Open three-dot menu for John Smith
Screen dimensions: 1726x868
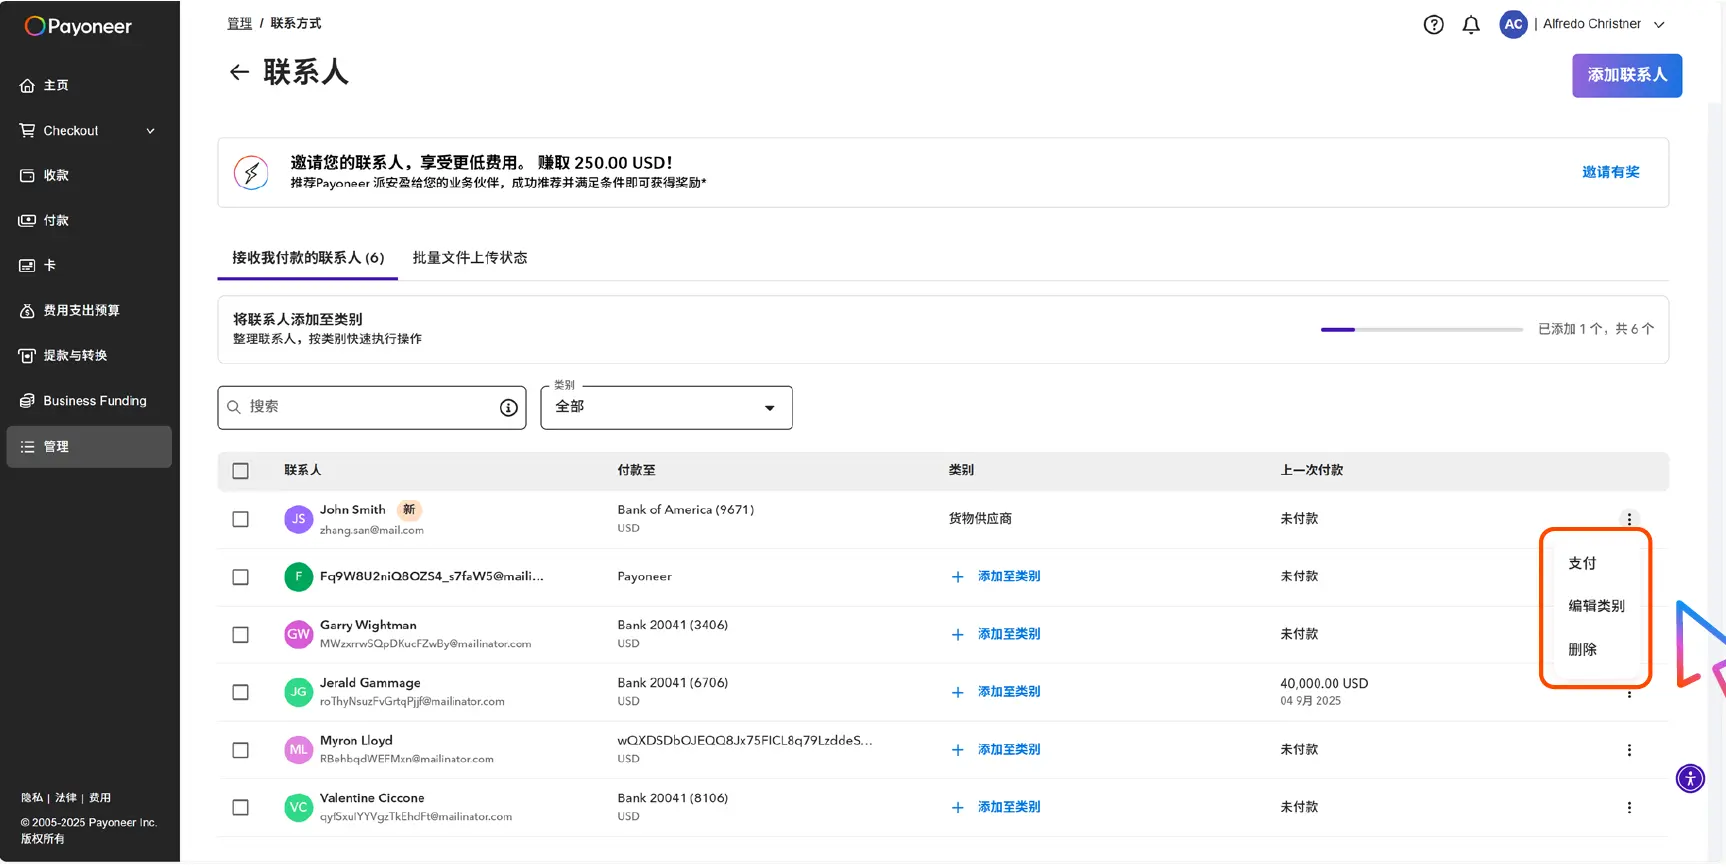[1629, 519]
